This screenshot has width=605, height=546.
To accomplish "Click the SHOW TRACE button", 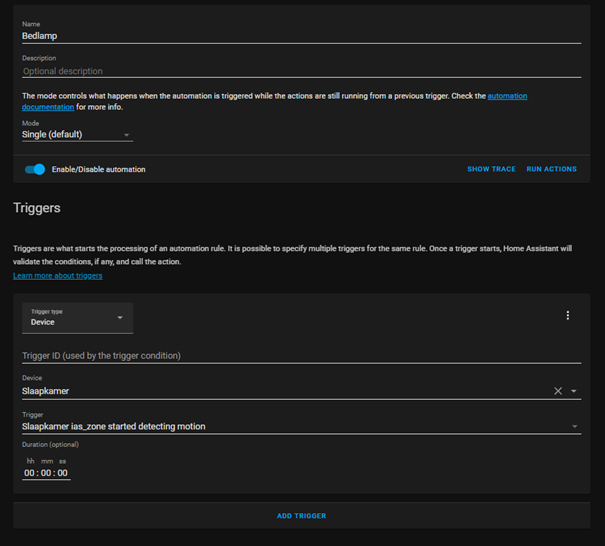I will tap(491, 169).
